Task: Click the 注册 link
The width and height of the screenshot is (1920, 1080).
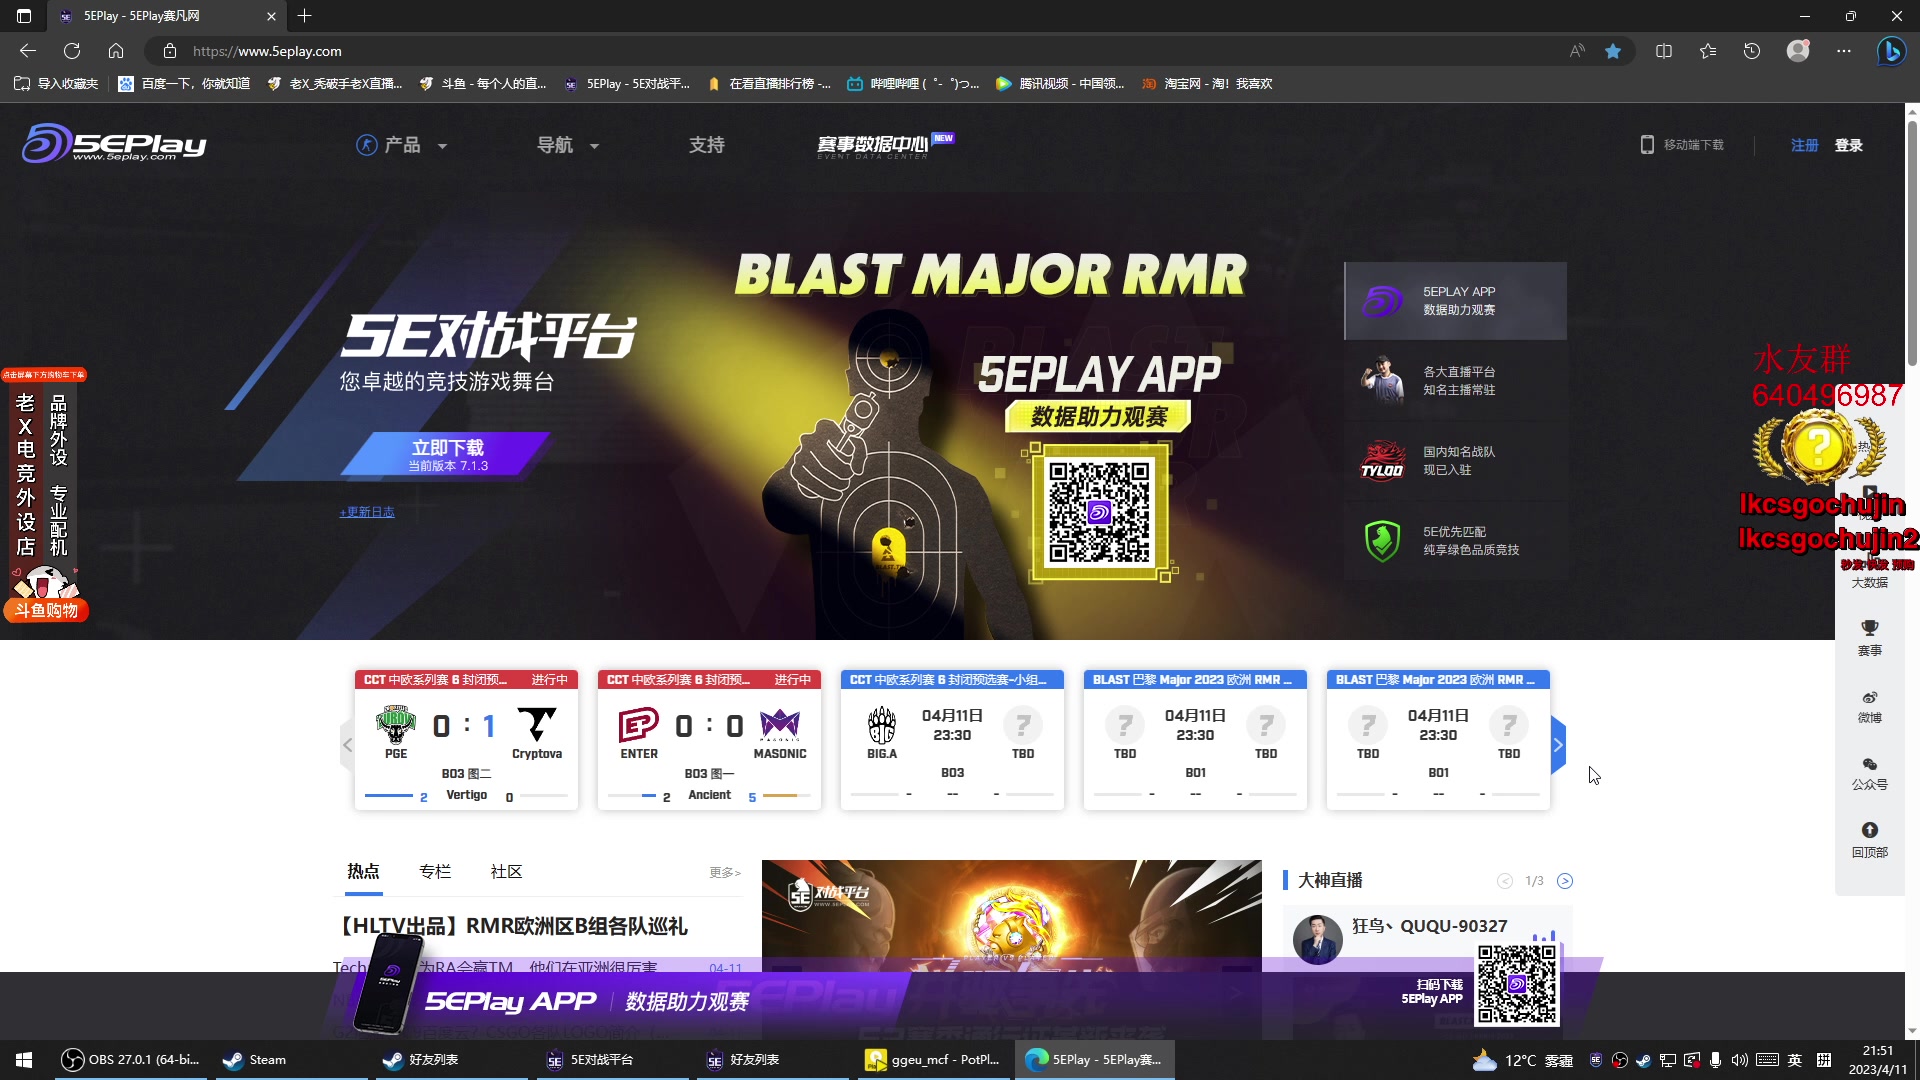Action: pos(1804,145)
